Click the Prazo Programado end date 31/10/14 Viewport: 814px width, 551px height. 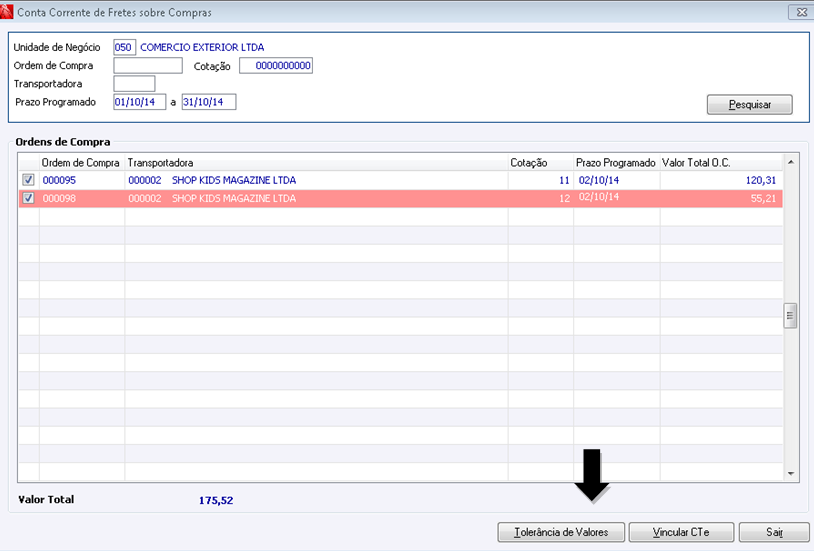pyautogui.click(x=209, y=102)
